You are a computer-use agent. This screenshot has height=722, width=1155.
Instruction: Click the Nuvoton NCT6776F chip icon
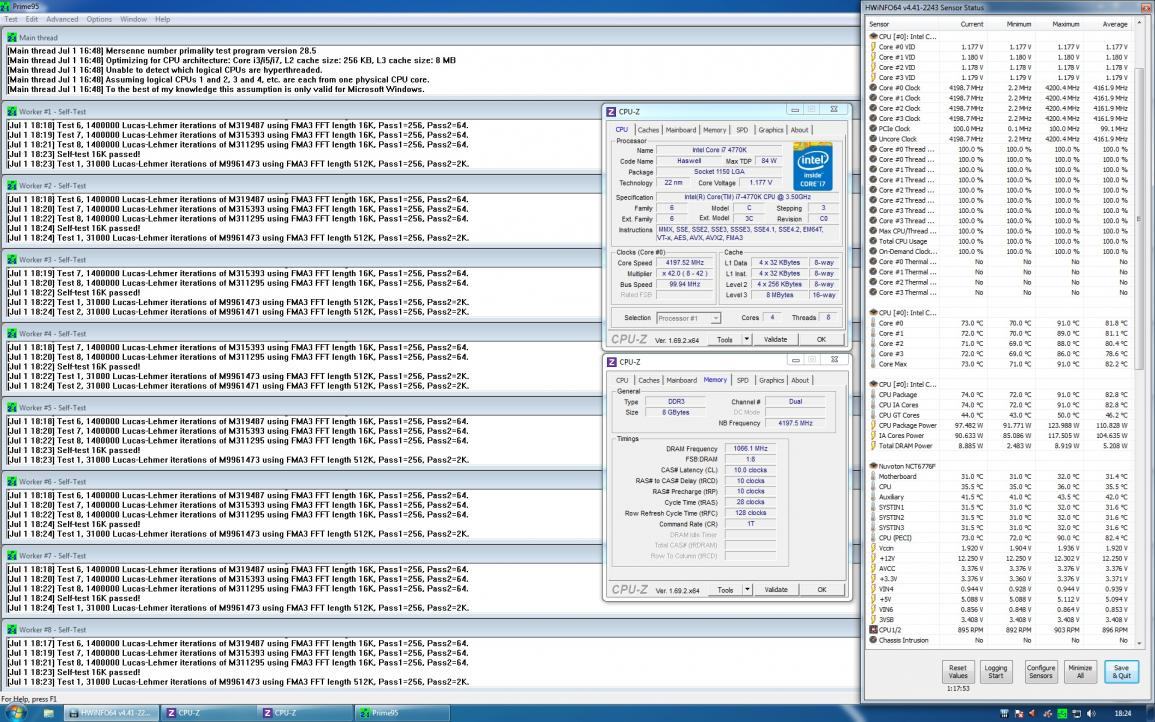tap(872, 466)
